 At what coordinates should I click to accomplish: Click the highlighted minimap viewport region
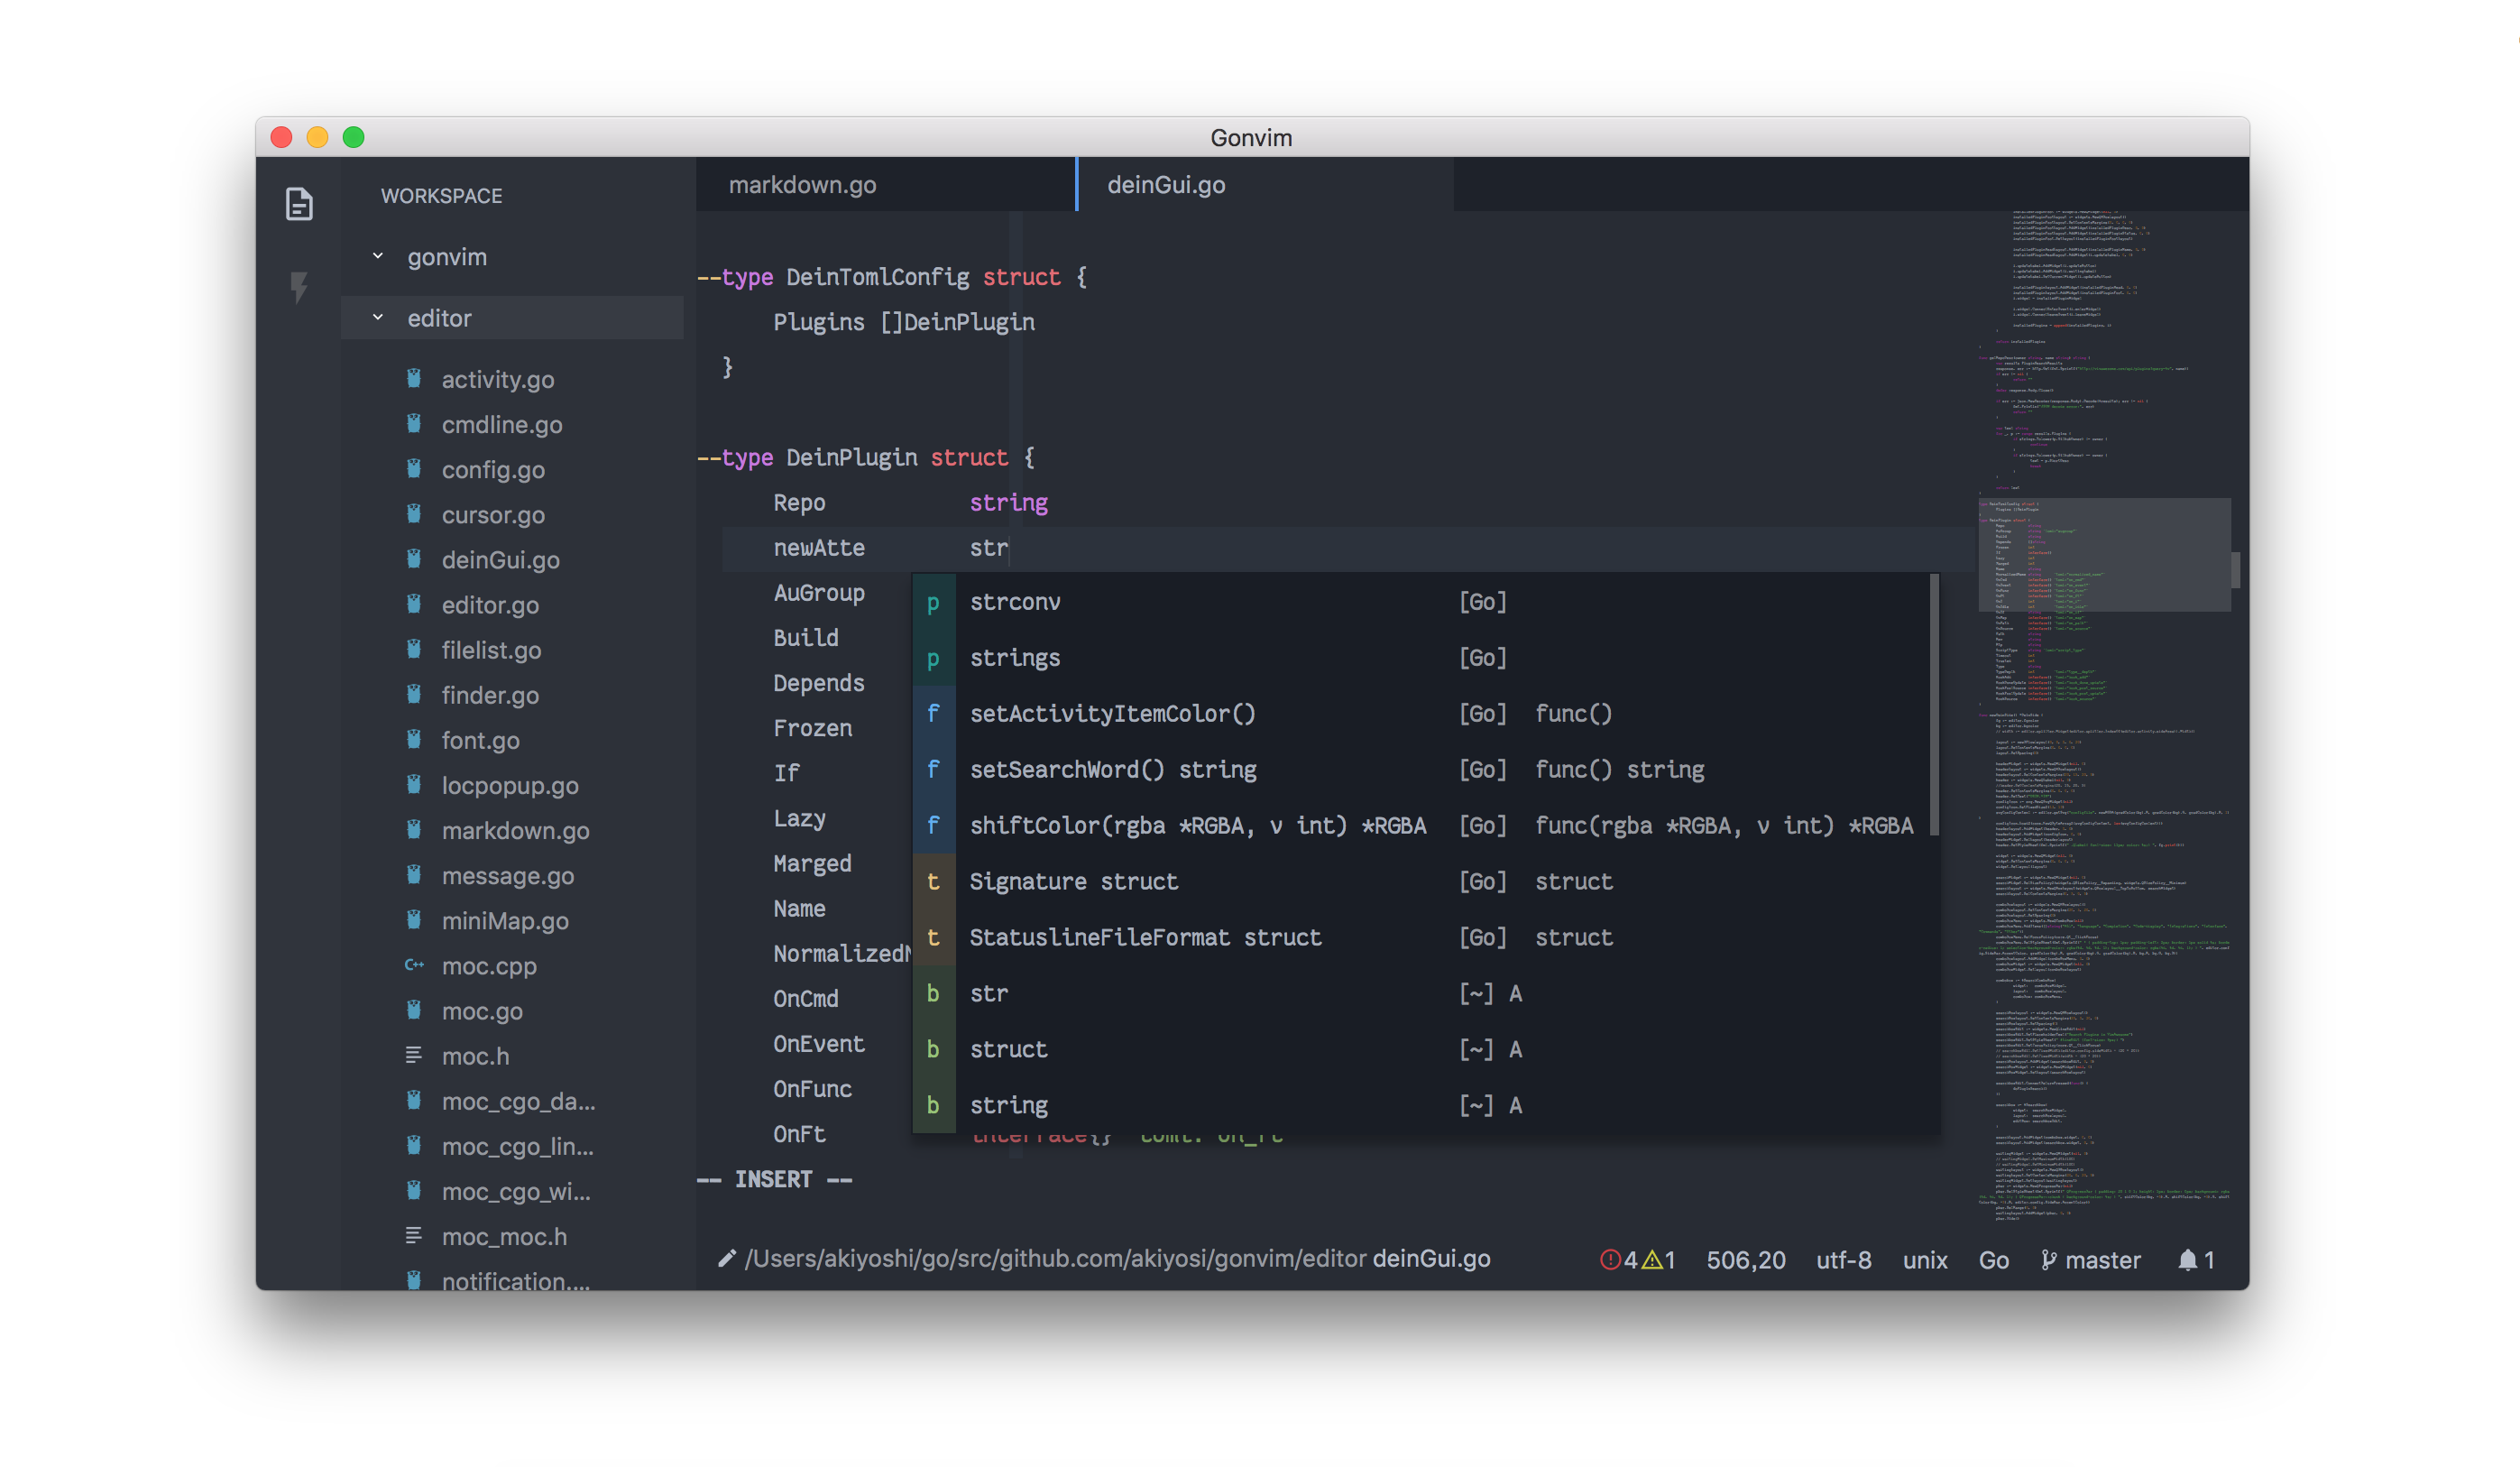[x=2103, y=554]
